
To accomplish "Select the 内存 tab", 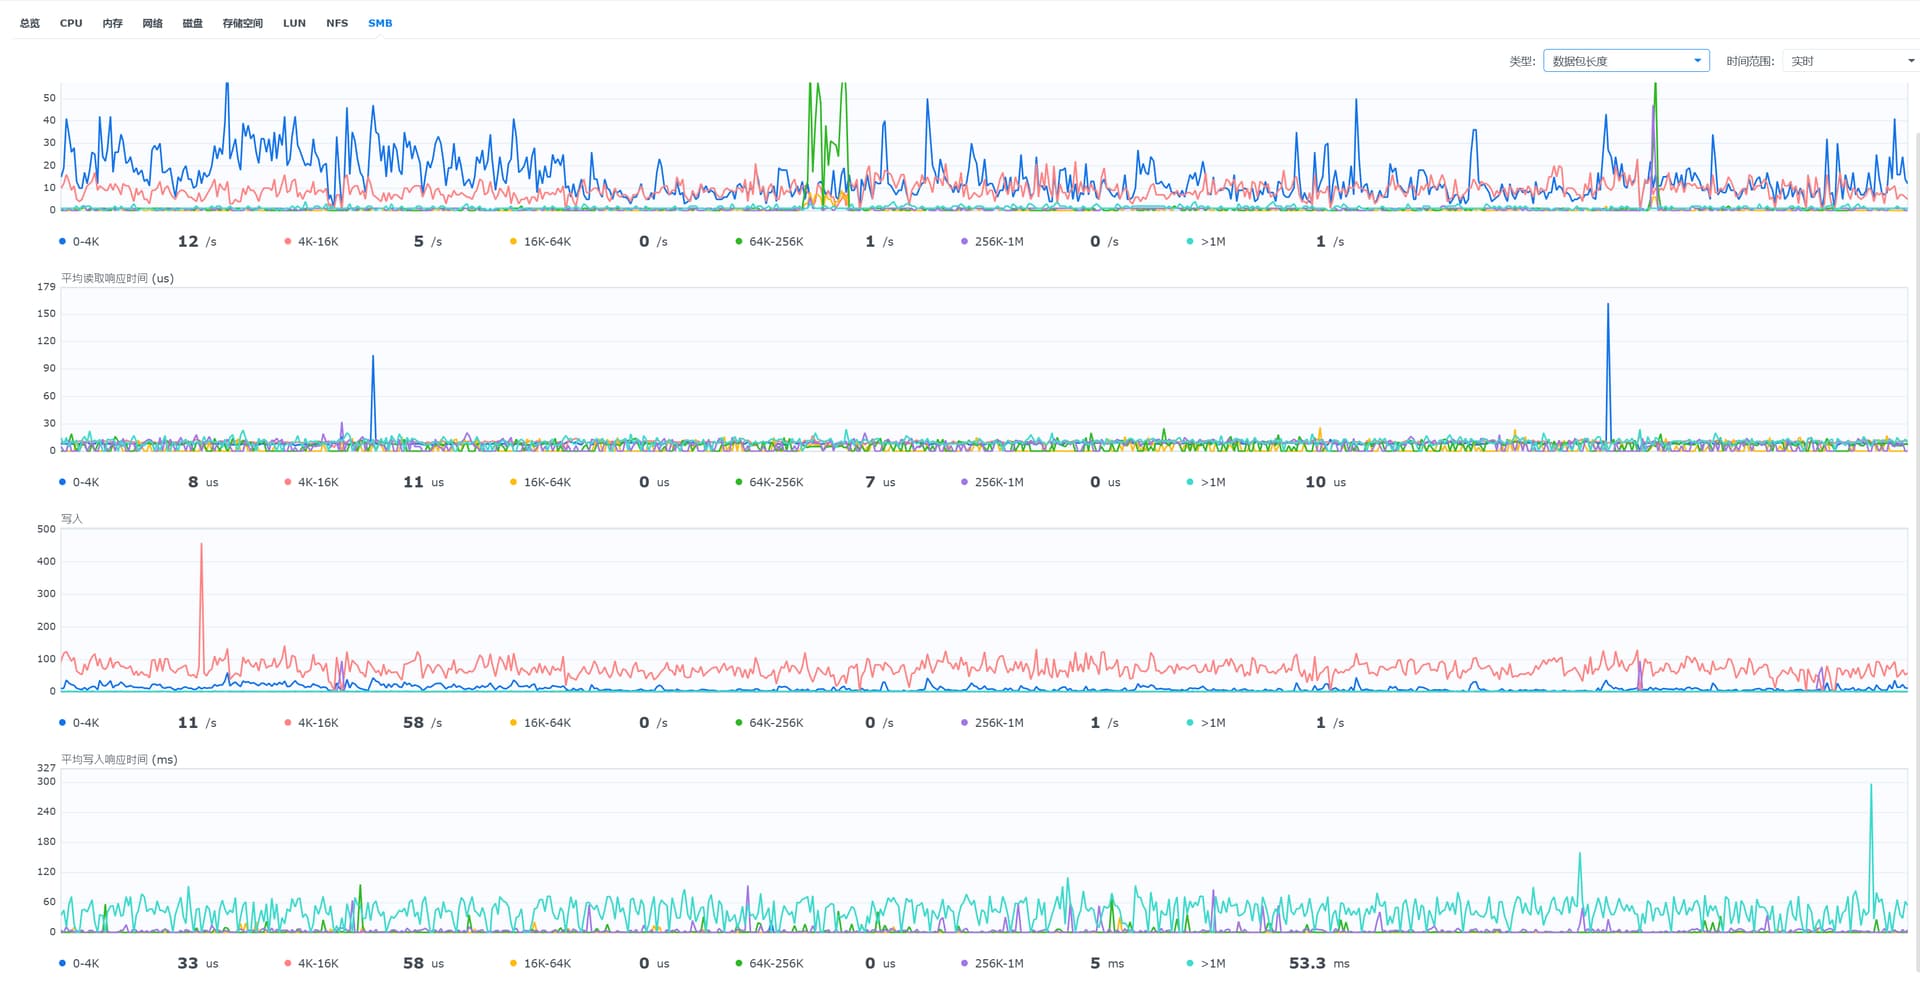I will [112, 23].
